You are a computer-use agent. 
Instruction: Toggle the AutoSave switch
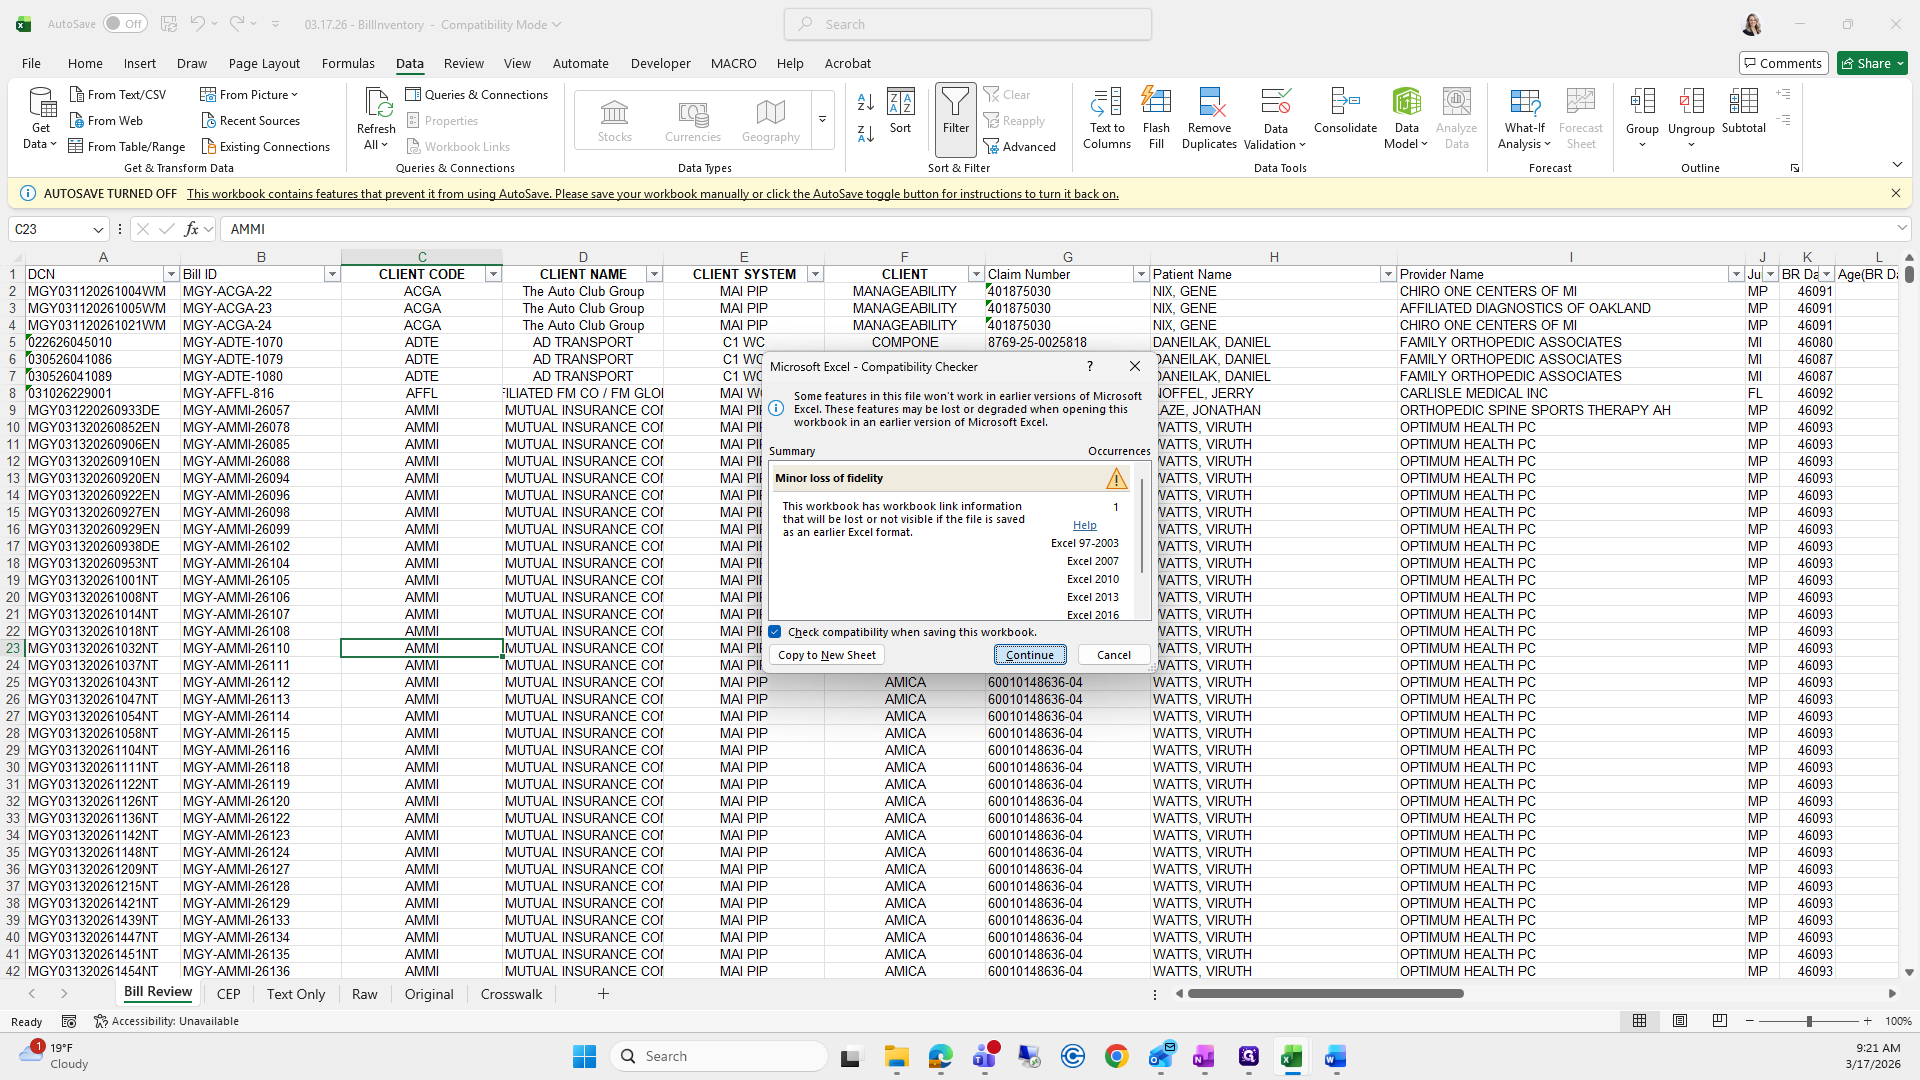coord(124,24)
